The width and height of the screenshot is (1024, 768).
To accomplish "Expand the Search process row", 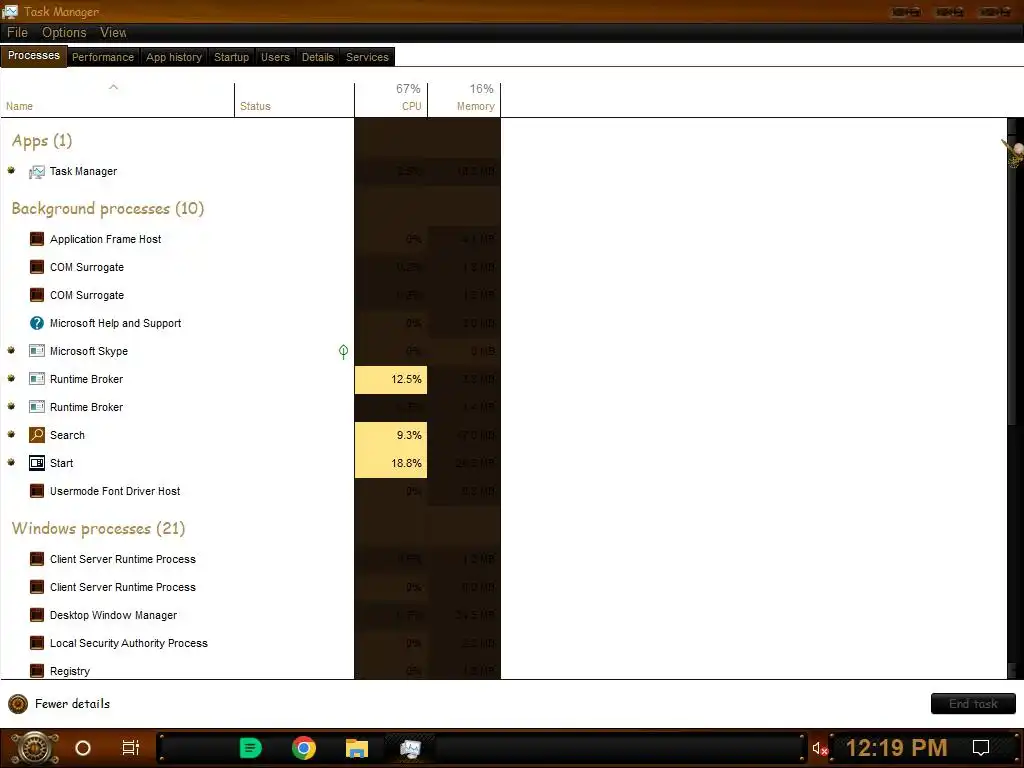I will click(x=11, y=435).
